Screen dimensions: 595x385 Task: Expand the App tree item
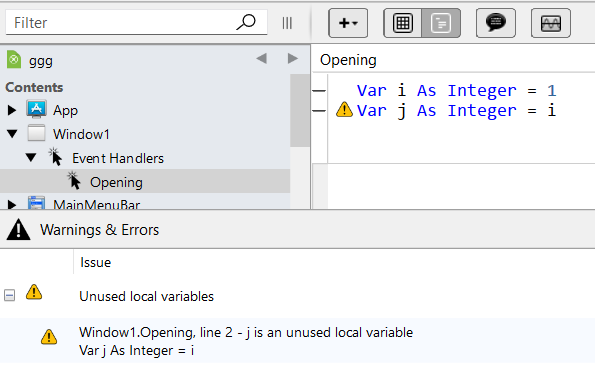click(12, 110)
